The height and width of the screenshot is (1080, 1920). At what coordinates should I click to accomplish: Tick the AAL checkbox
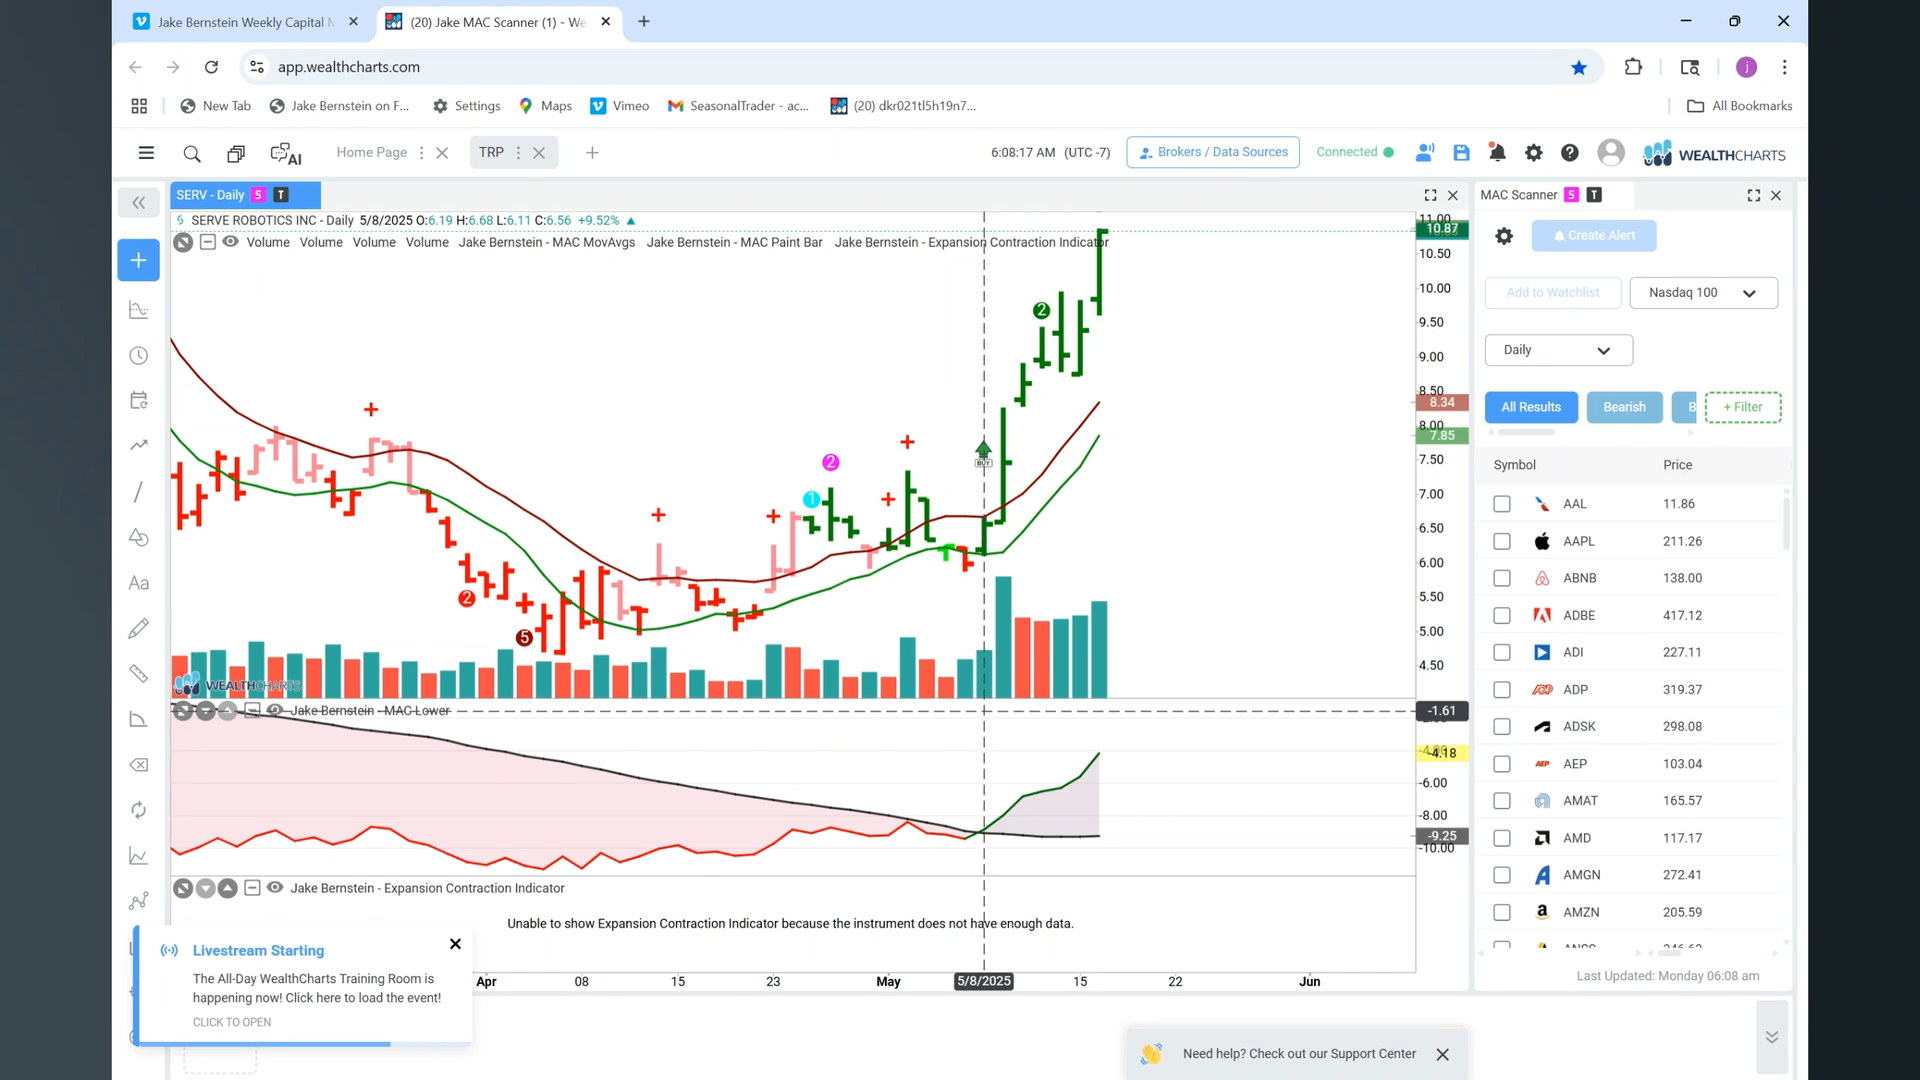click(1502, 504)
